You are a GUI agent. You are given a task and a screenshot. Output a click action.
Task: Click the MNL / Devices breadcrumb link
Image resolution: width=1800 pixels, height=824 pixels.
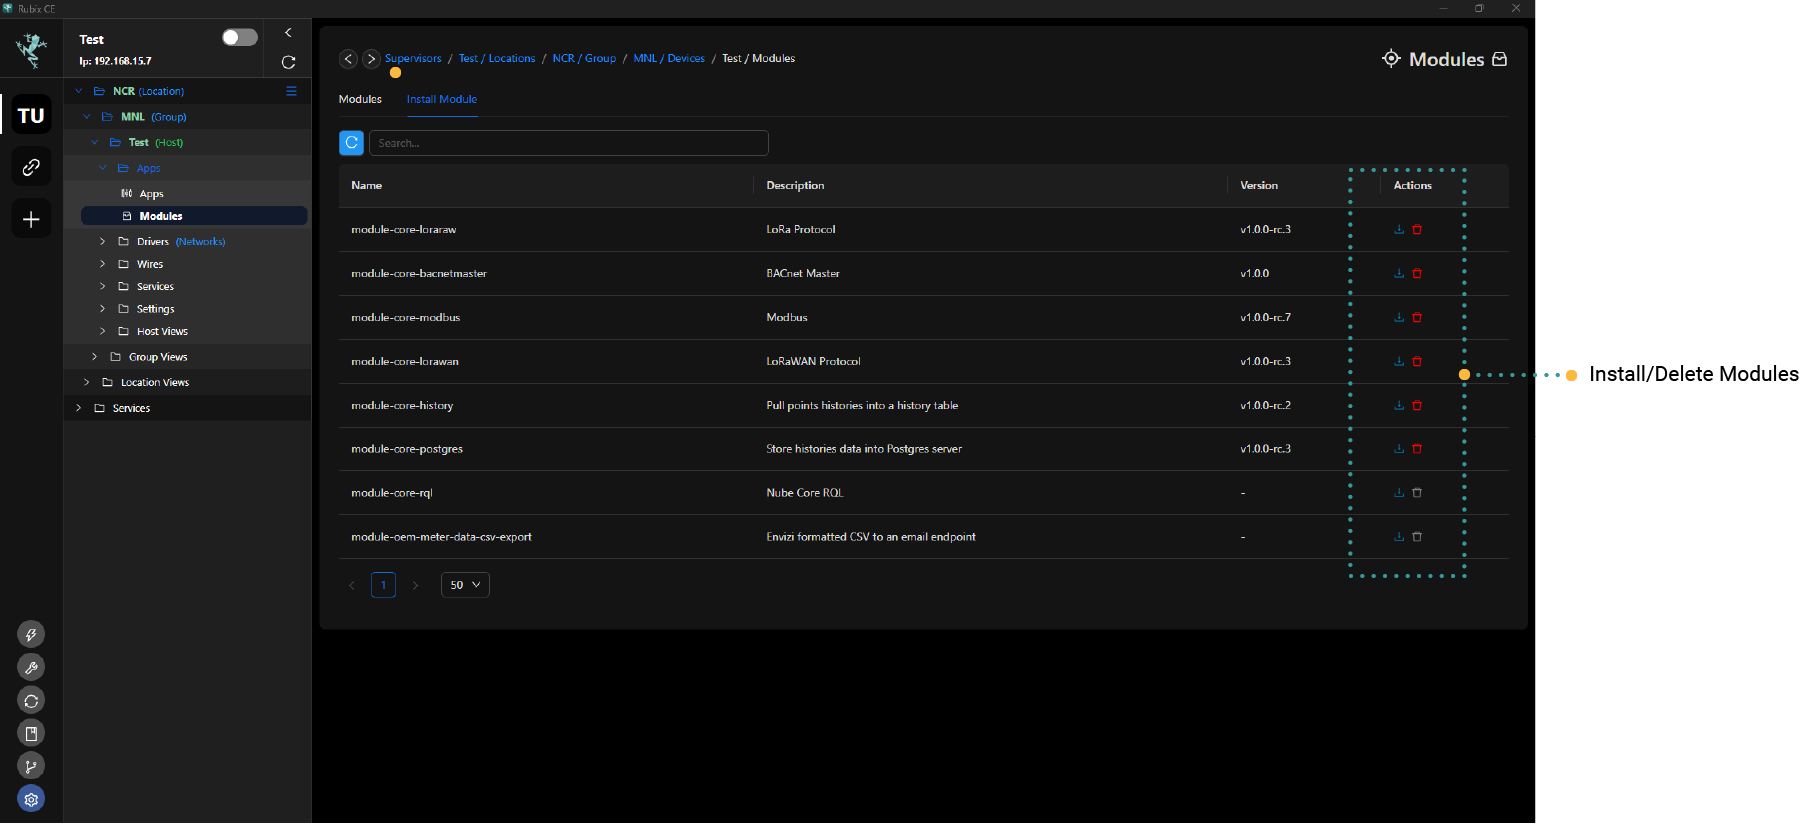click(669, 58)
